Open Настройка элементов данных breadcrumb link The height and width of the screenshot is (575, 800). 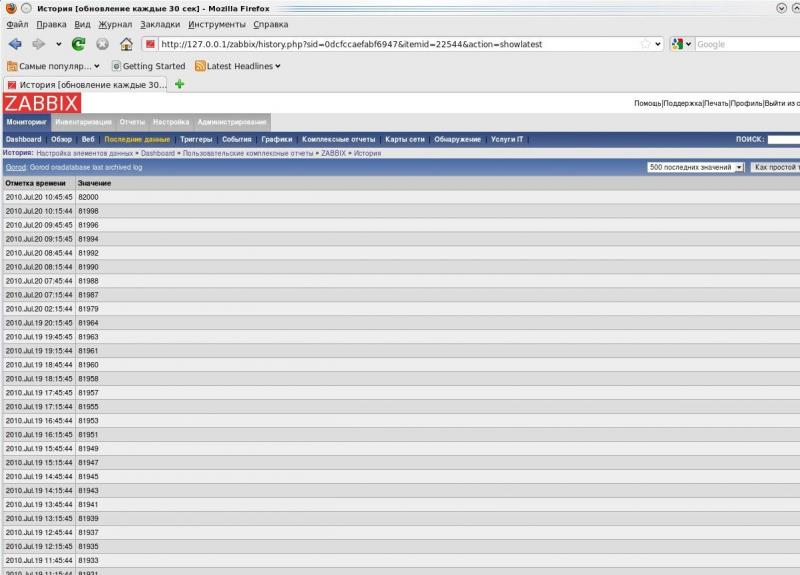pos(85,153)
